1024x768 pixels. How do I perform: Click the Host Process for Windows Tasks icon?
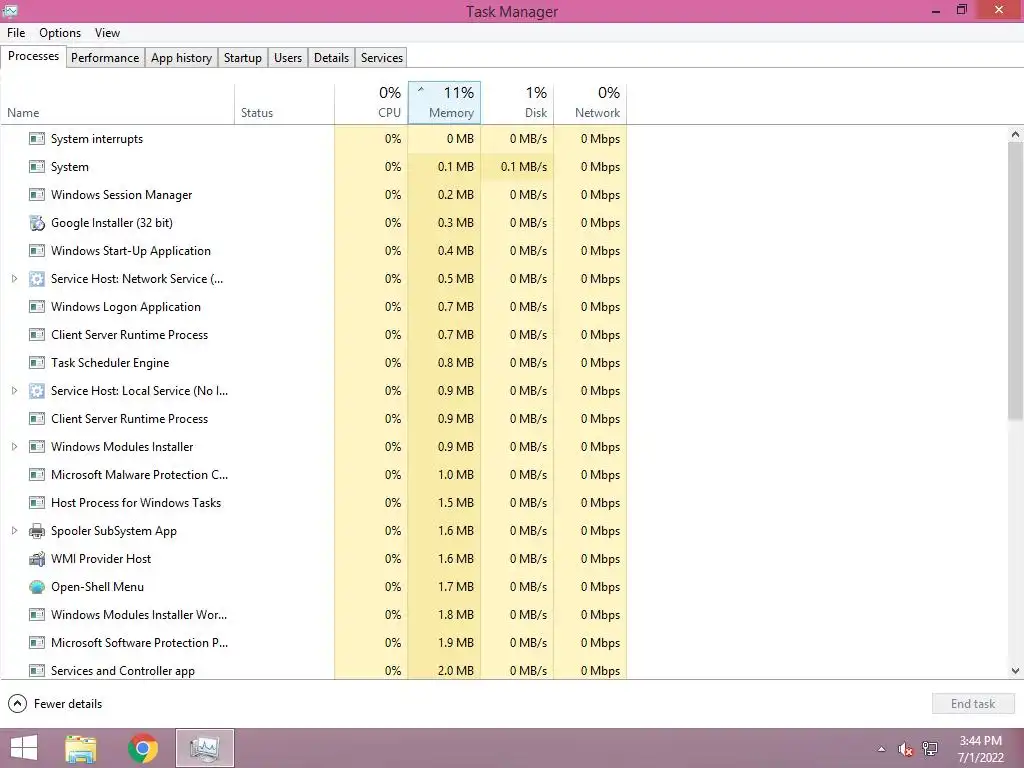tap(37, 504)
